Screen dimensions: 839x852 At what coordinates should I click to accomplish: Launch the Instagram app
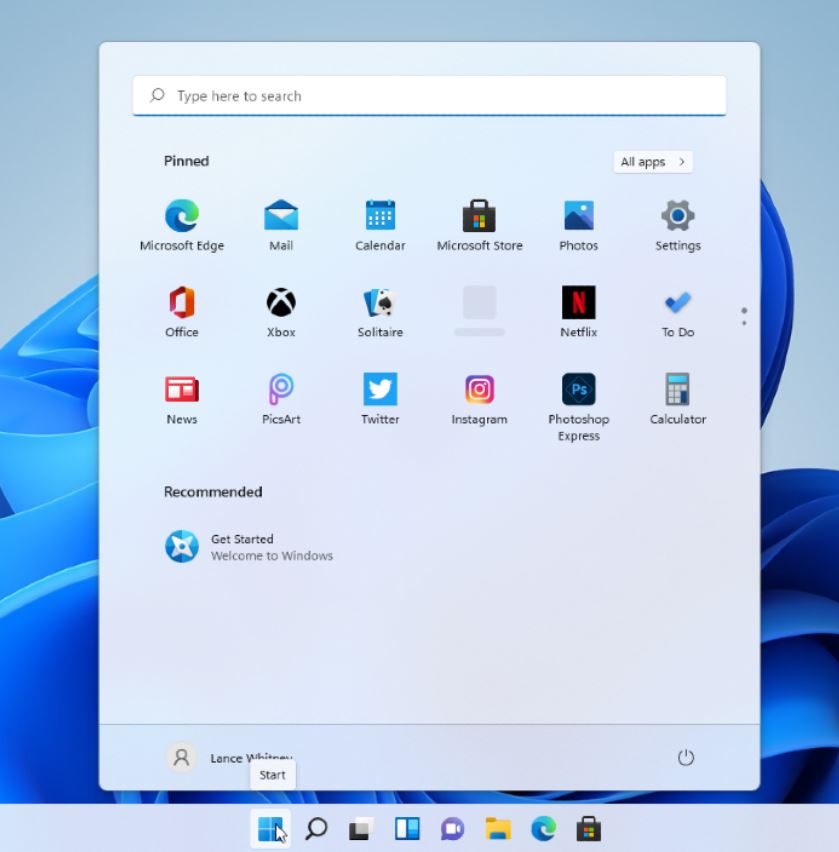click(x=479, y=399)
